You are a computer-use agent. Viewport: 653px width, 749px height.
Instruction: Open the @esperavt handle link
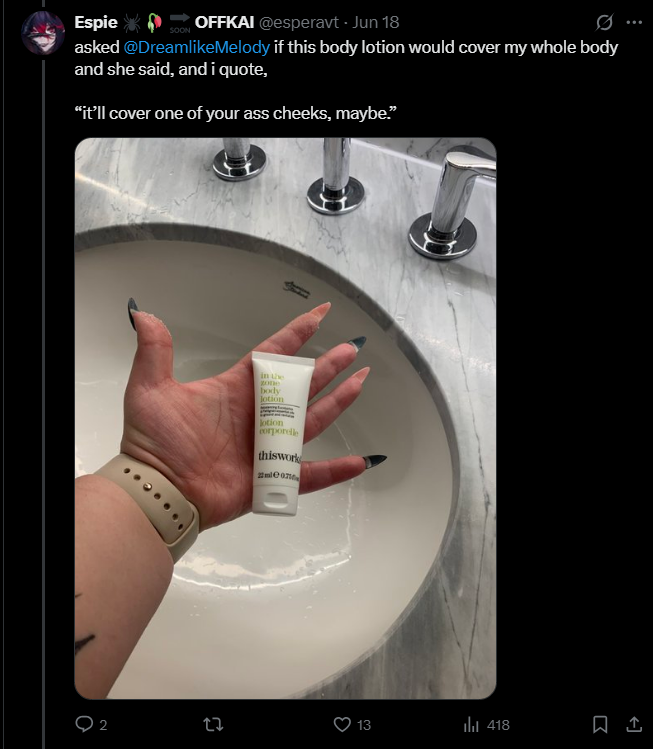tap(299, 22)
